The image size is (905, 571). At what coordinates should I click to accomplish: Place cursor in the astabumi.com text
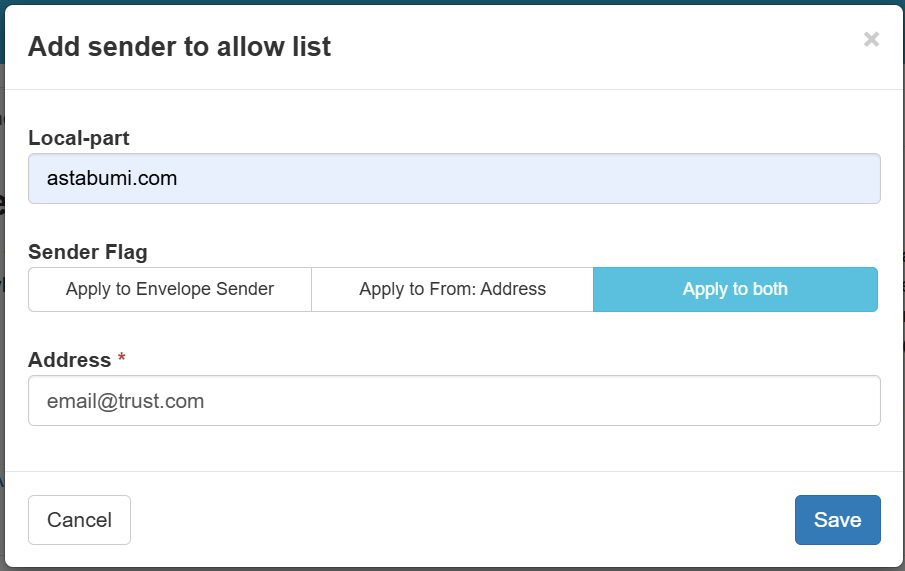point(112,179)
